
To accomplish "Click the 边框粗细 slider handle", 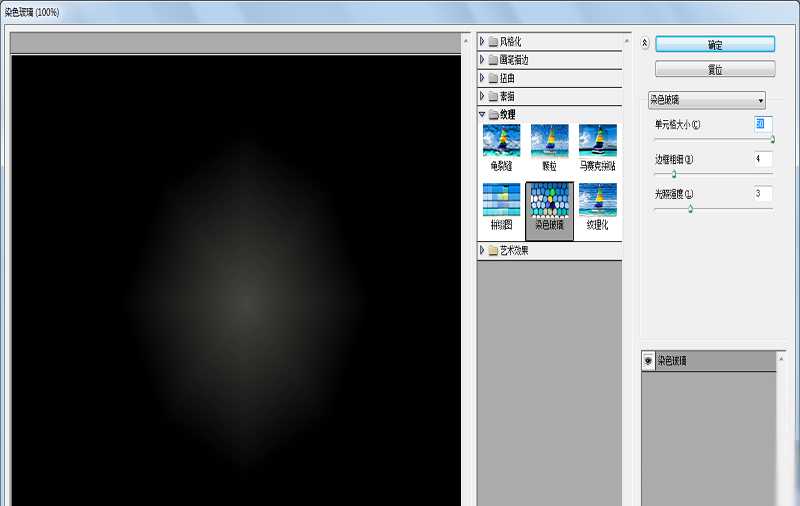I will (x=674, y=174).
